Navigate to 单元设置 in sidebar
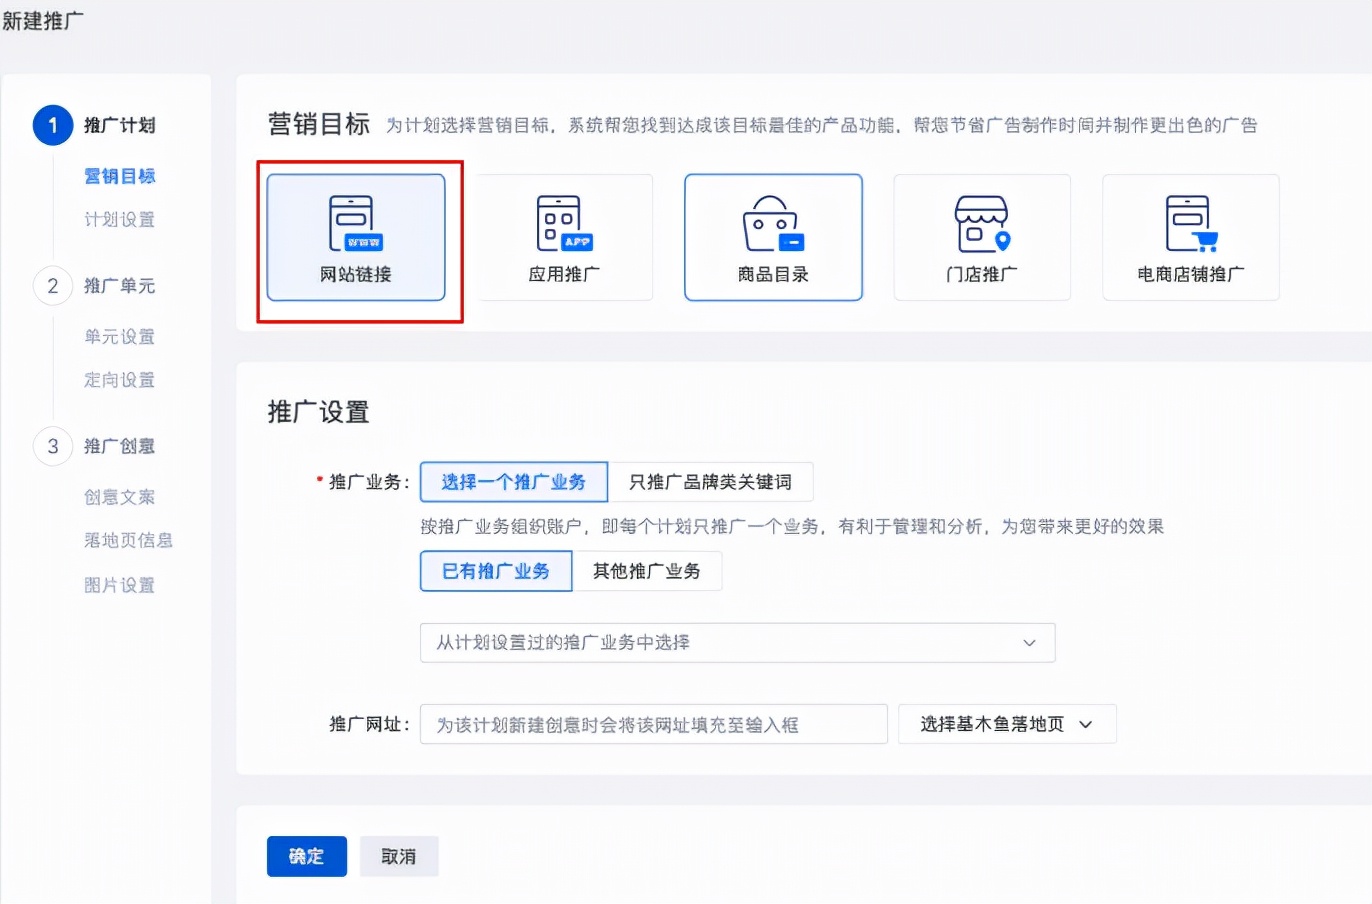 point(120,336)
